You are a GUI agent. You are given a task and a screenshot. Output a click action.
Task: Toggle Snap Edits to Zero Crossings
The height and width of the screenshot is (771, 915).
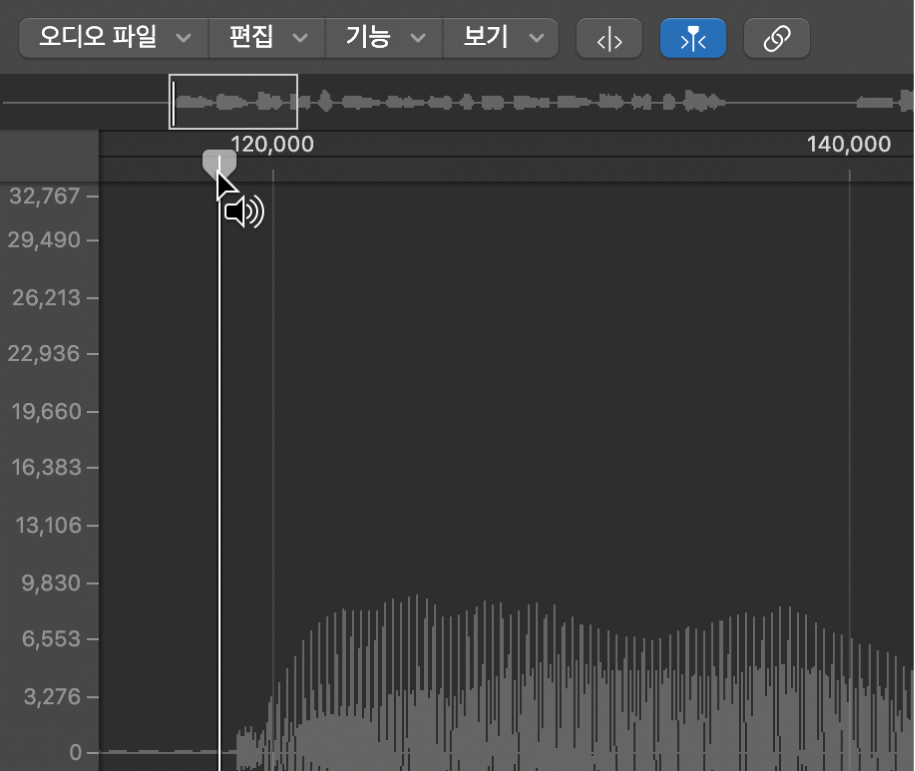click(609, 38)
